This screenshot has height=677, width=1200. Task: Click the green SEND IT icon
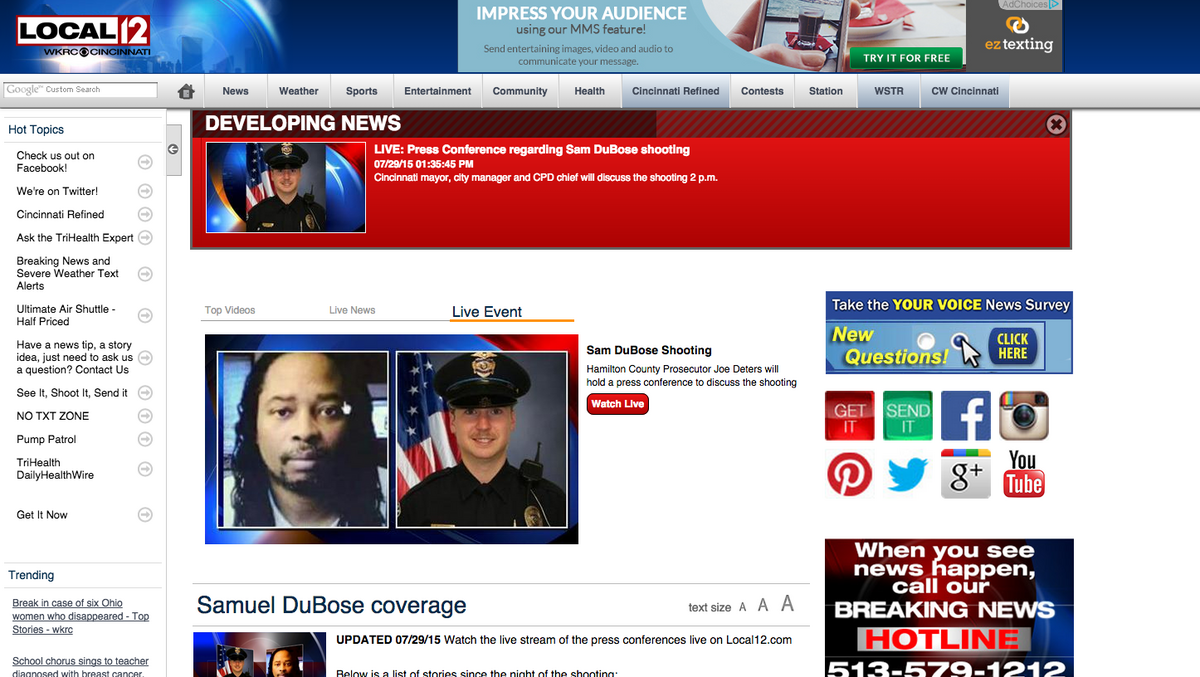[x=907, y=415]
